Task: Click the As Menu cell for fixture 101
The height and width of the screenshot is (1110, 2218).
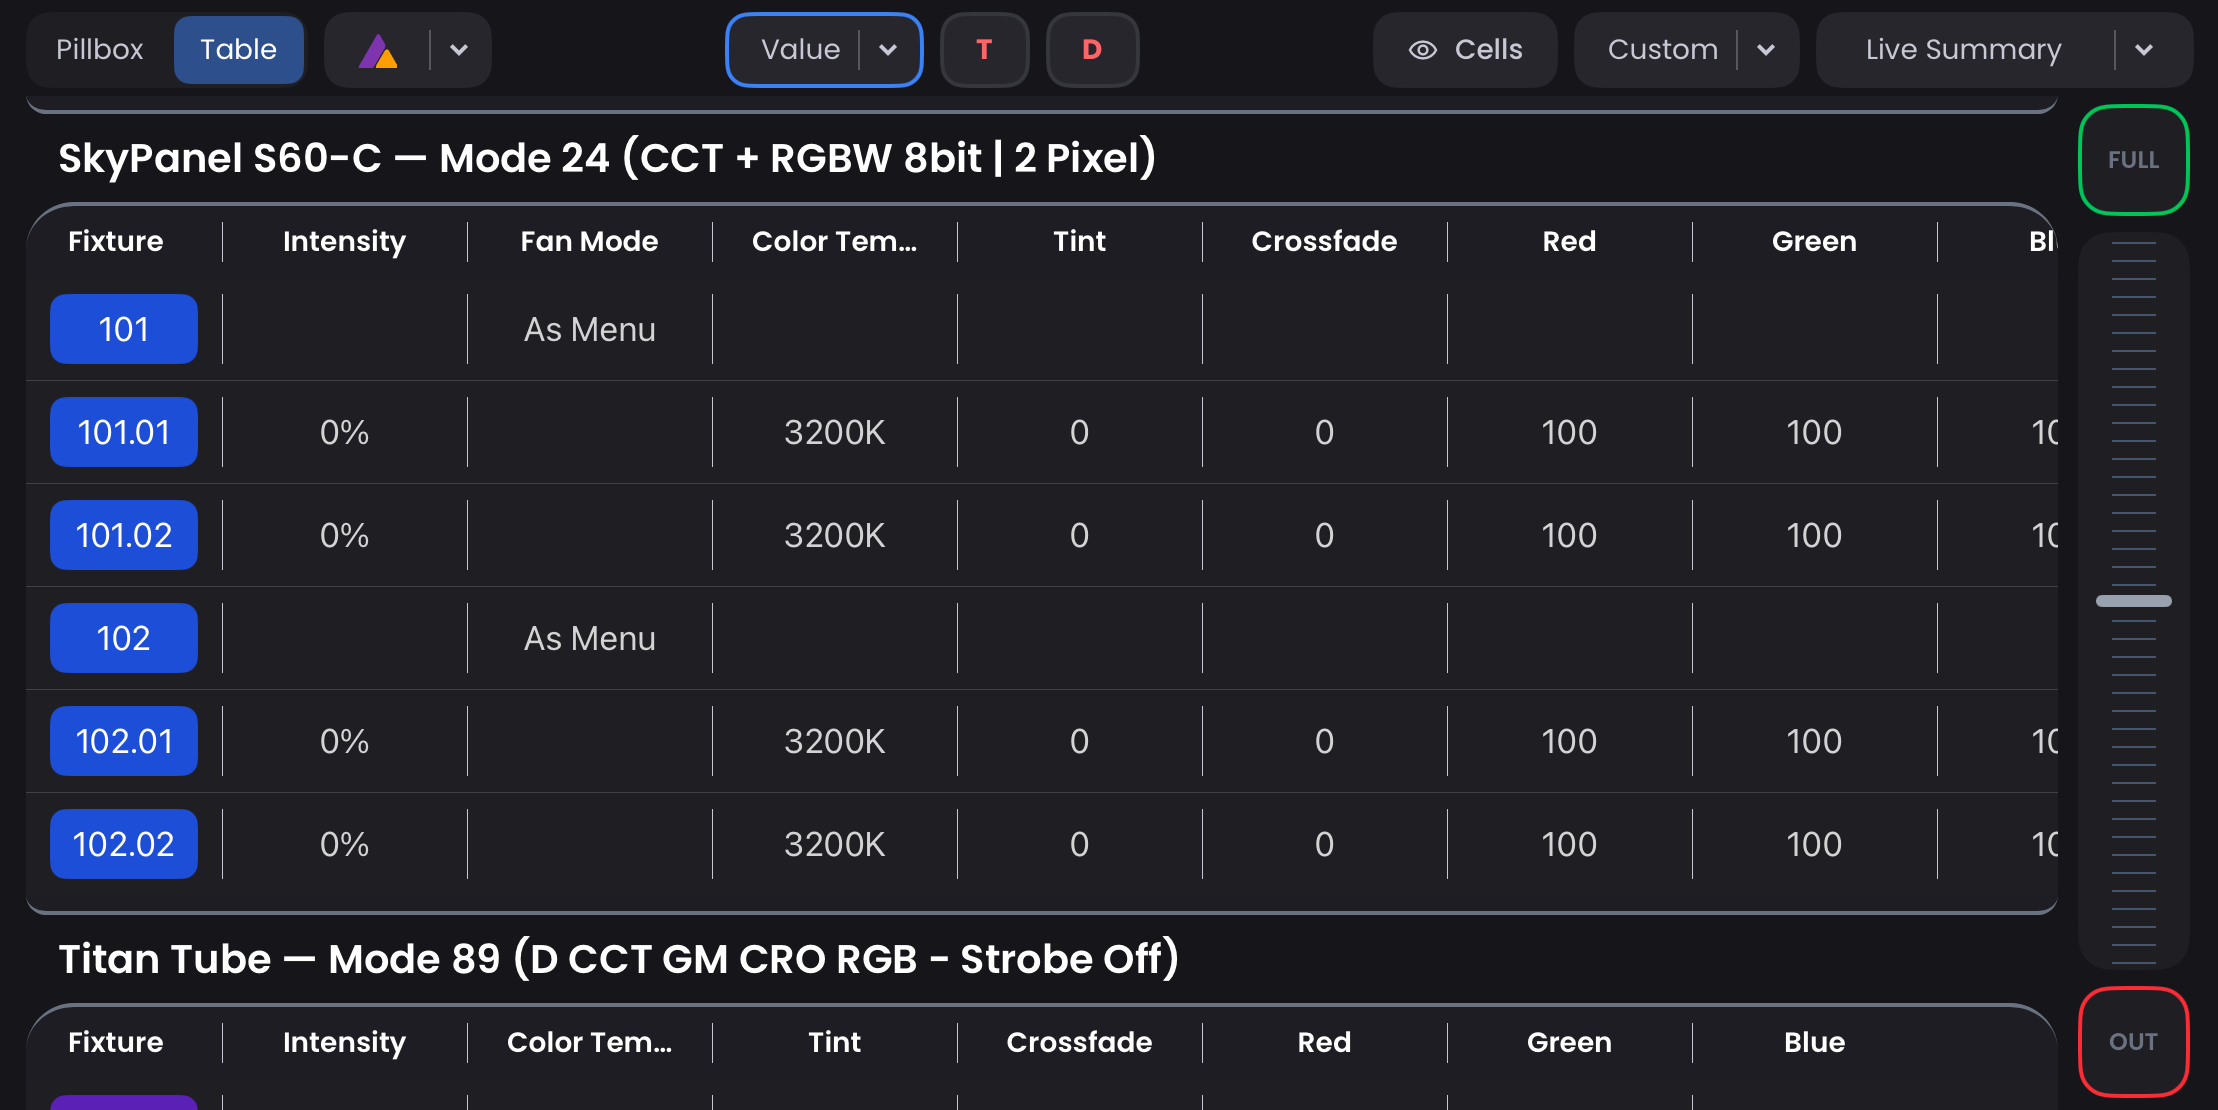Action: click(590, 329)
